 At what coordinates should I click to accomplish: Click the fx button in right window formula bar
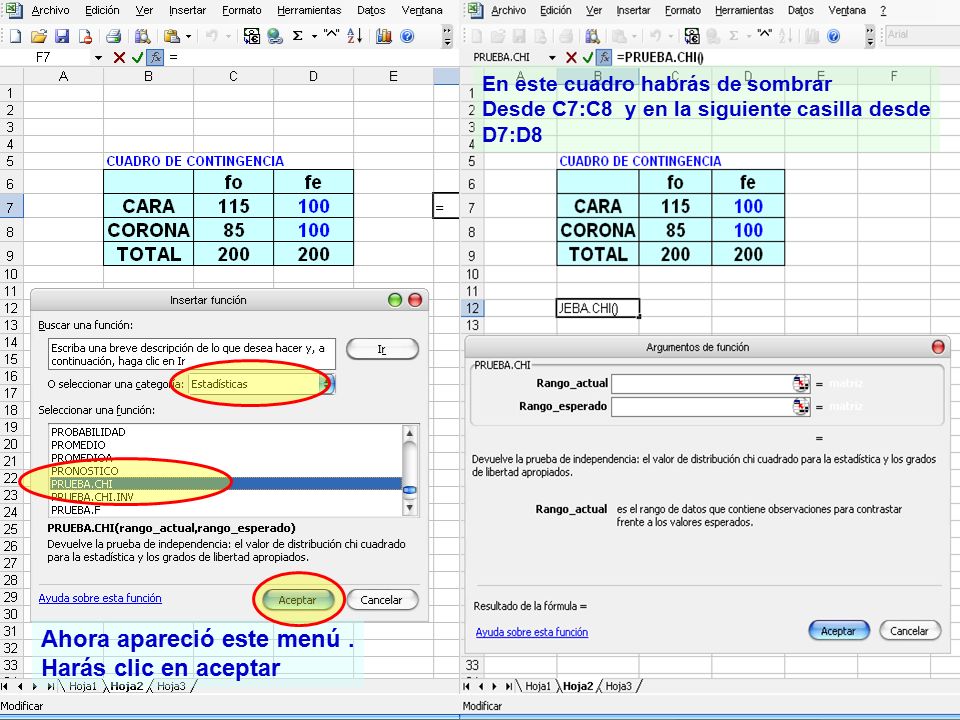point(605,58)
